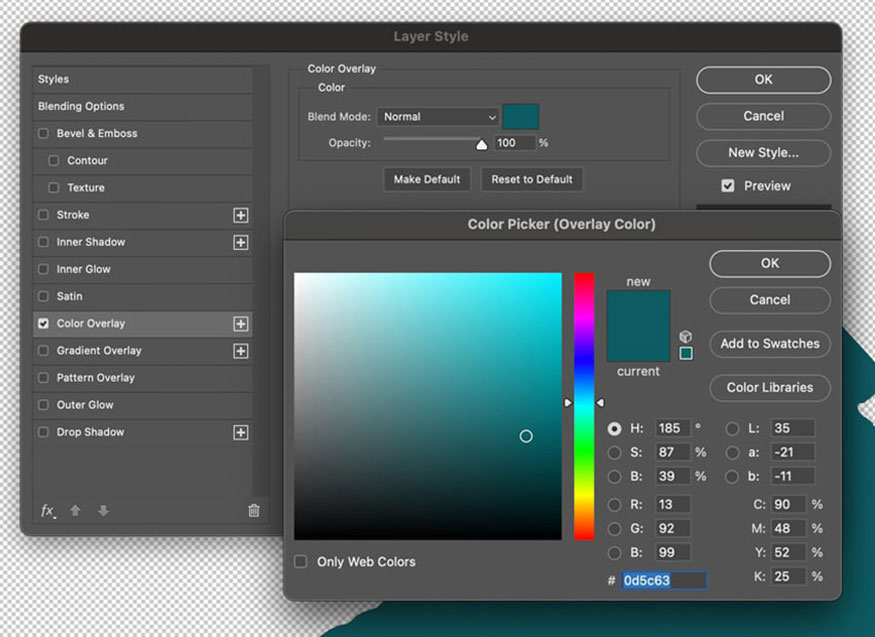Add another Color Overlay with plus icon
Image resolution: width=875 pixels, height=637 pixels.
[241, 324]
